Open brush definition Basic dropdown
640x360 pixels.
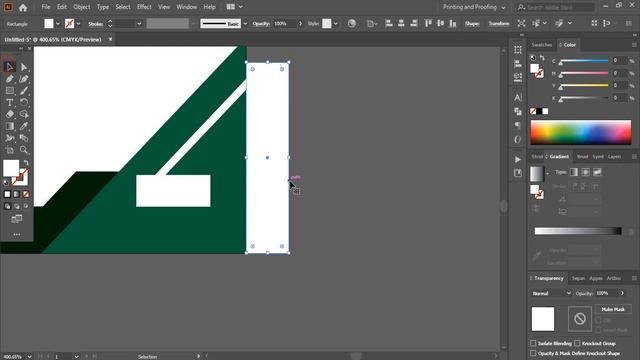coord(245,24)
